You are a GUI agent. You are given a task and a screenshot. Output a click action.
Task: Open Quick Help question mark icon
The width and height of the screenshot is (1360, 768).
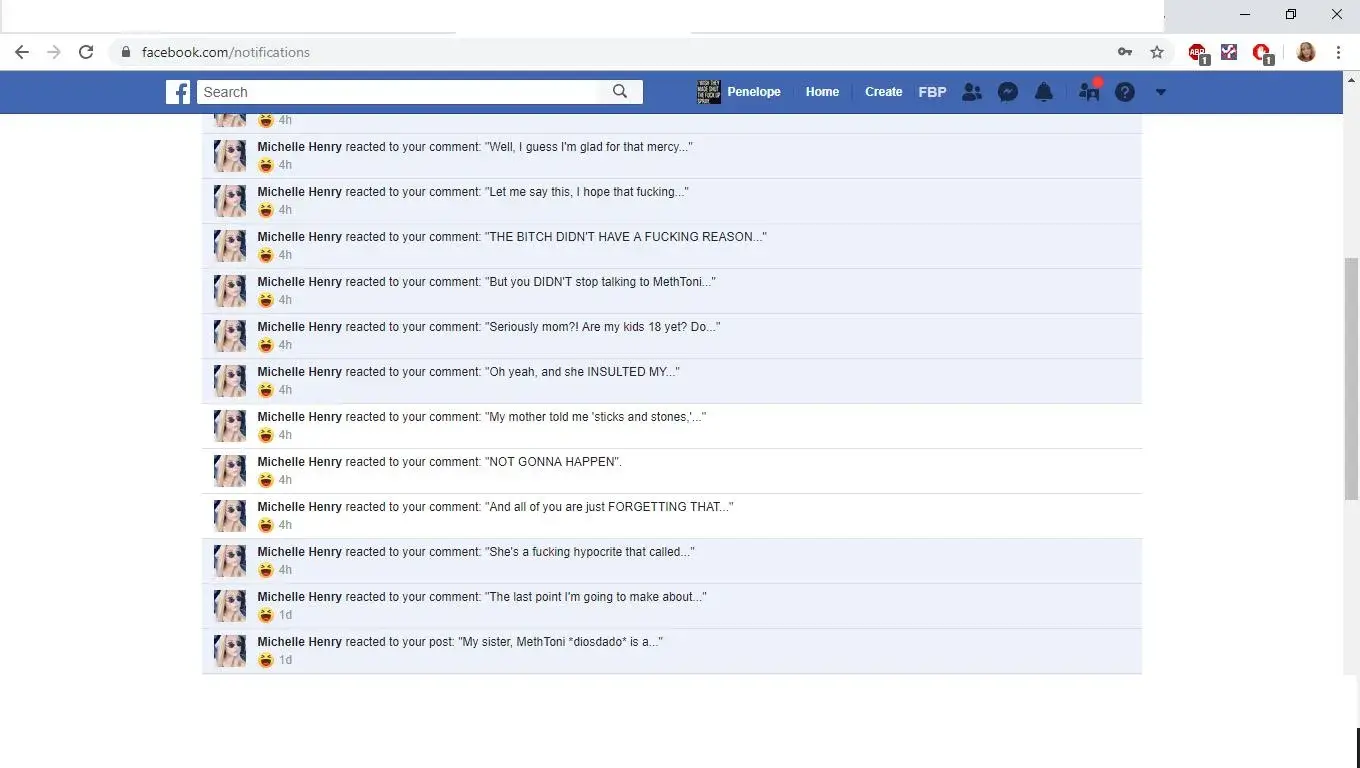[x=1125, y=92]
